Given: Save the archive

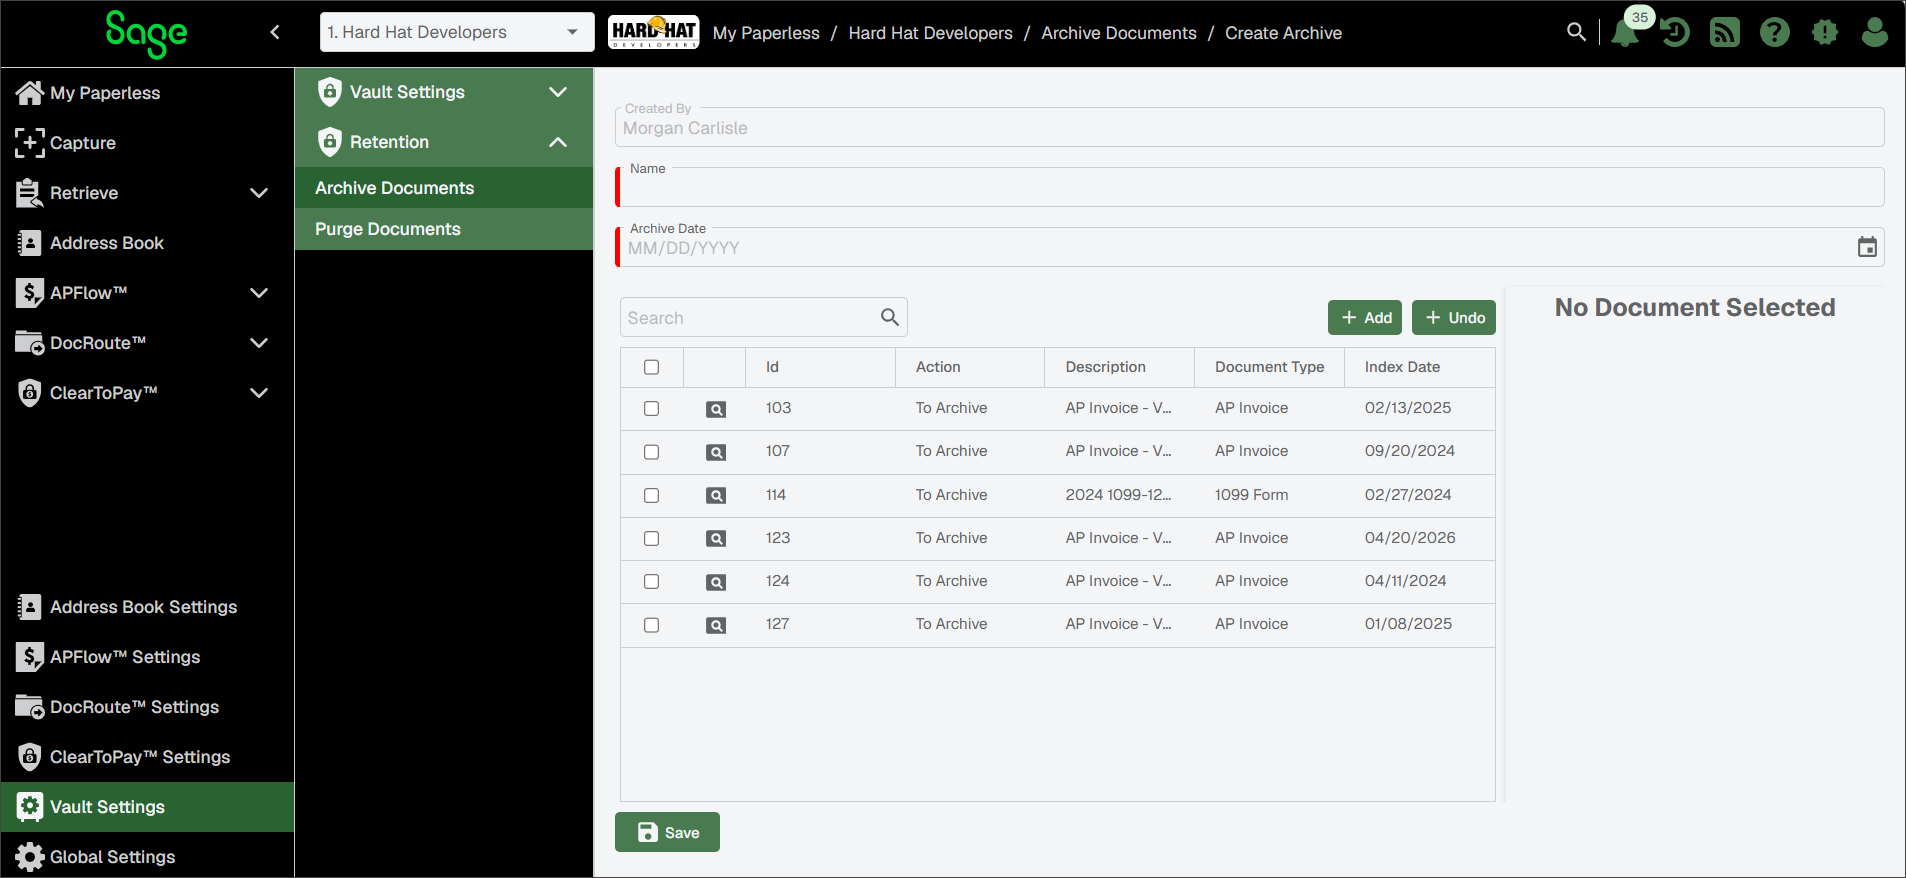Looking at the screenshot, I should point(667,832).
